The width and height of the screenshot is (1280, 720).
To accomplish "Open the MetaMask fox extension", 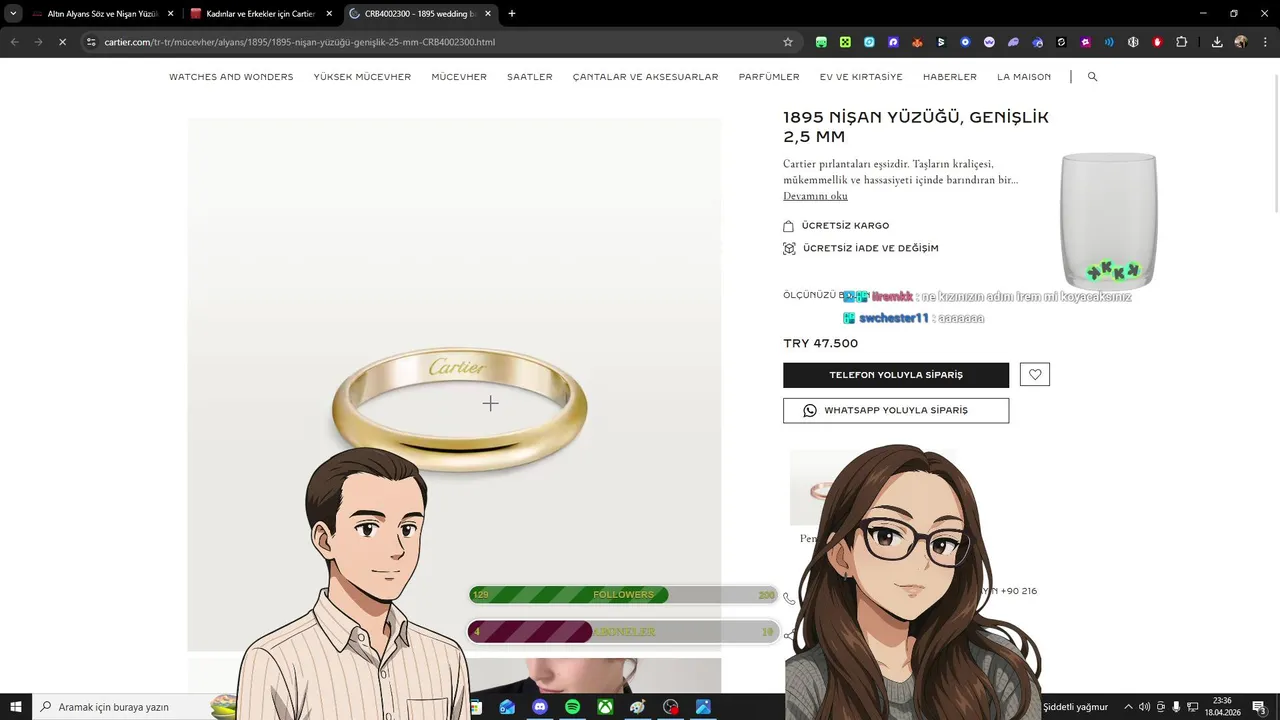I will pos(917,42).
